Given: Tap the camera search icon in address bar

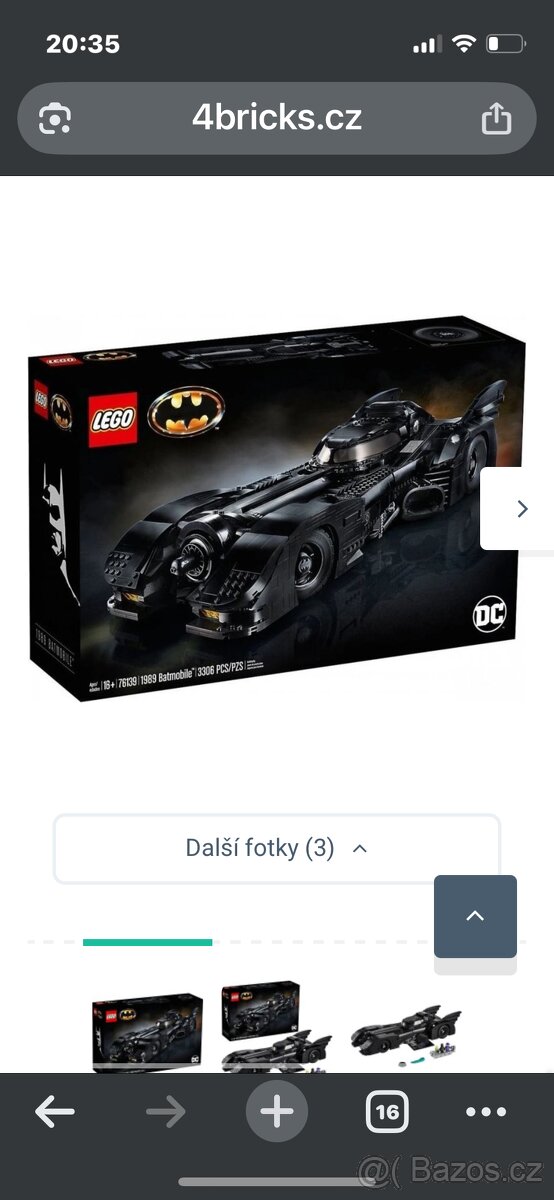Looking at the screenshot, I should coord(54,119).
